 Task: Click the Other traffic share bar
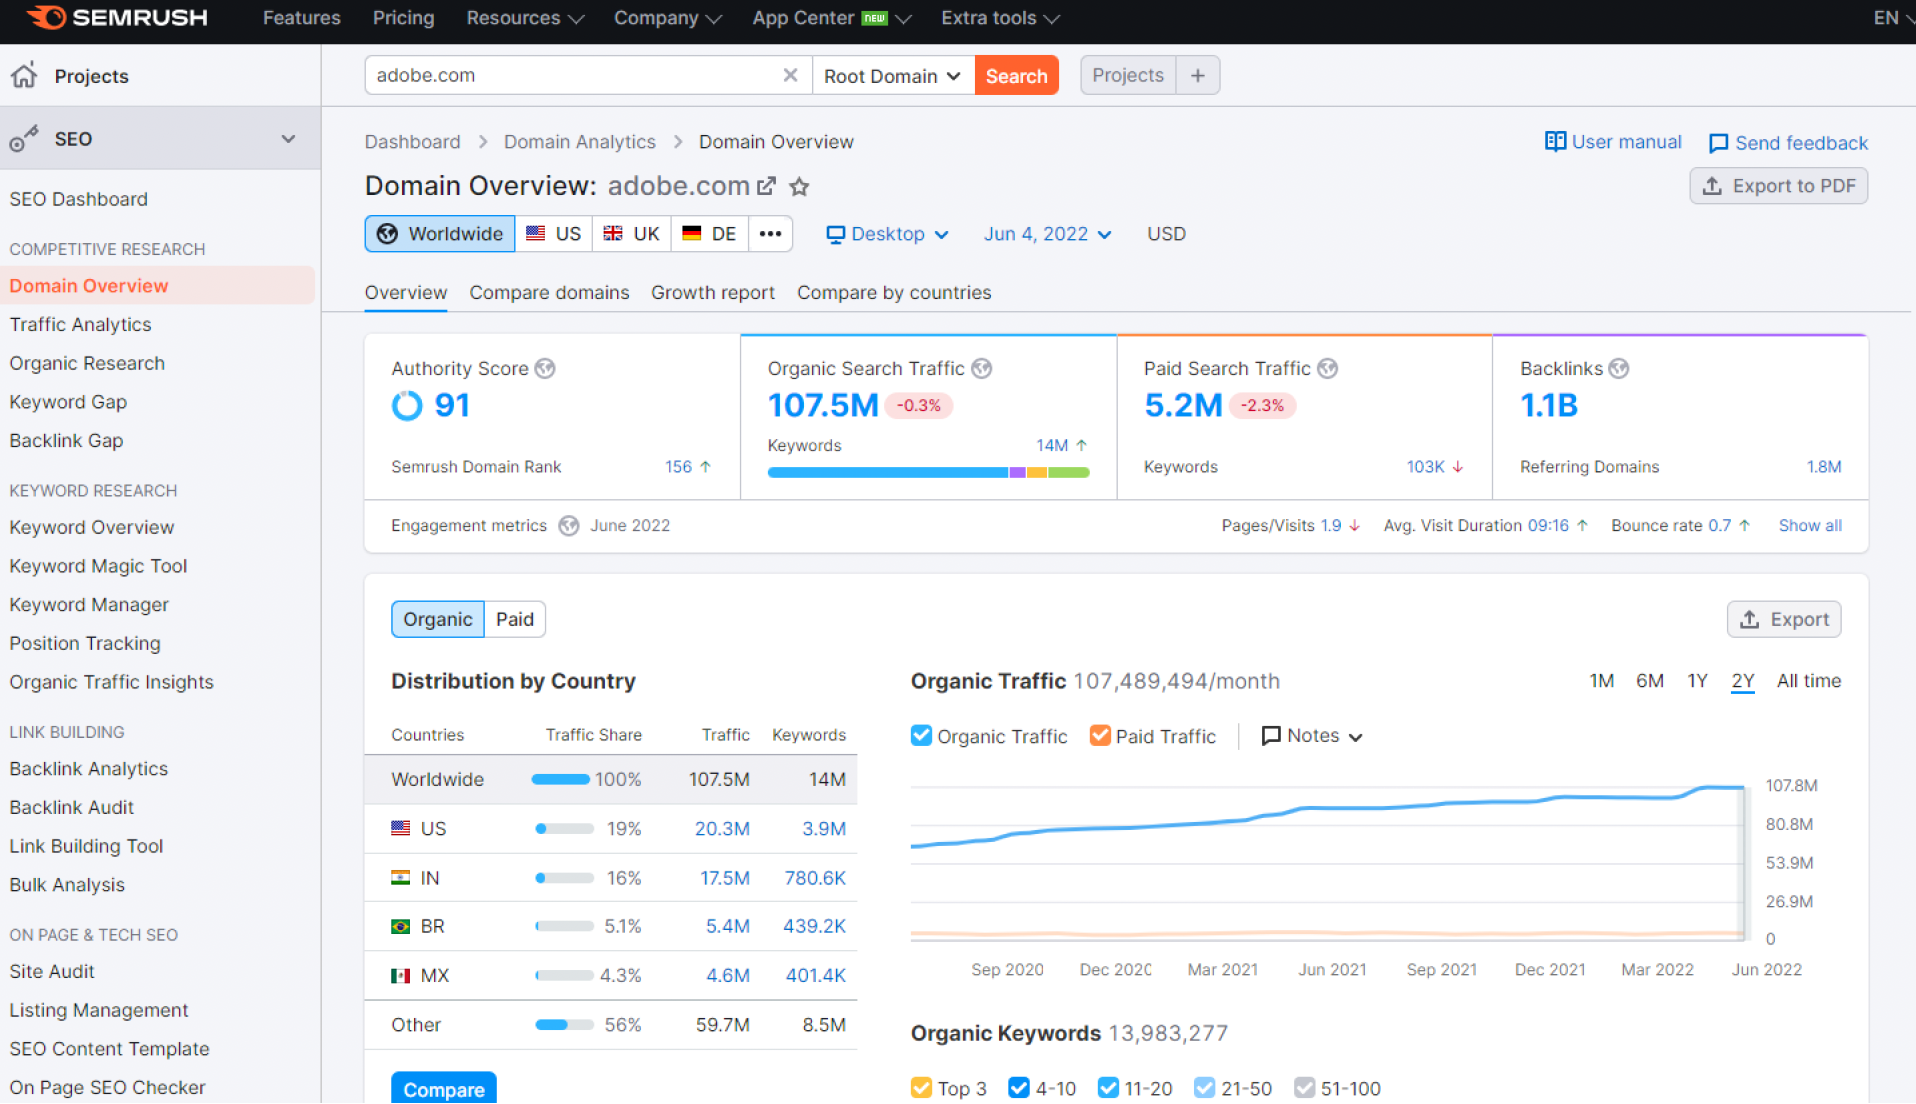[564, 1024]
